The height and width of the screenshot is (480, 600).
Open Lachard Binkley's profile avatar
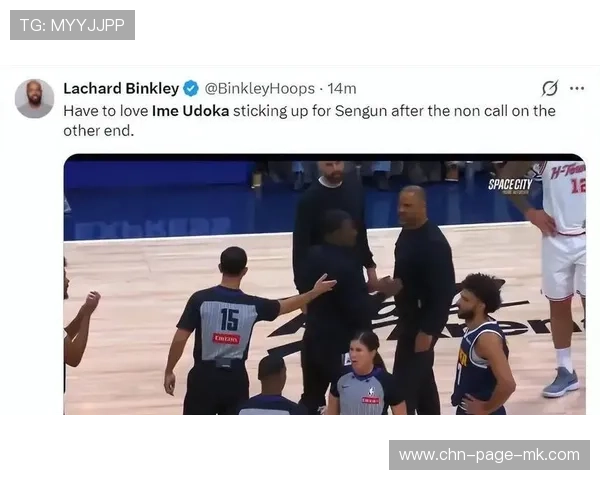pos(34,99)
